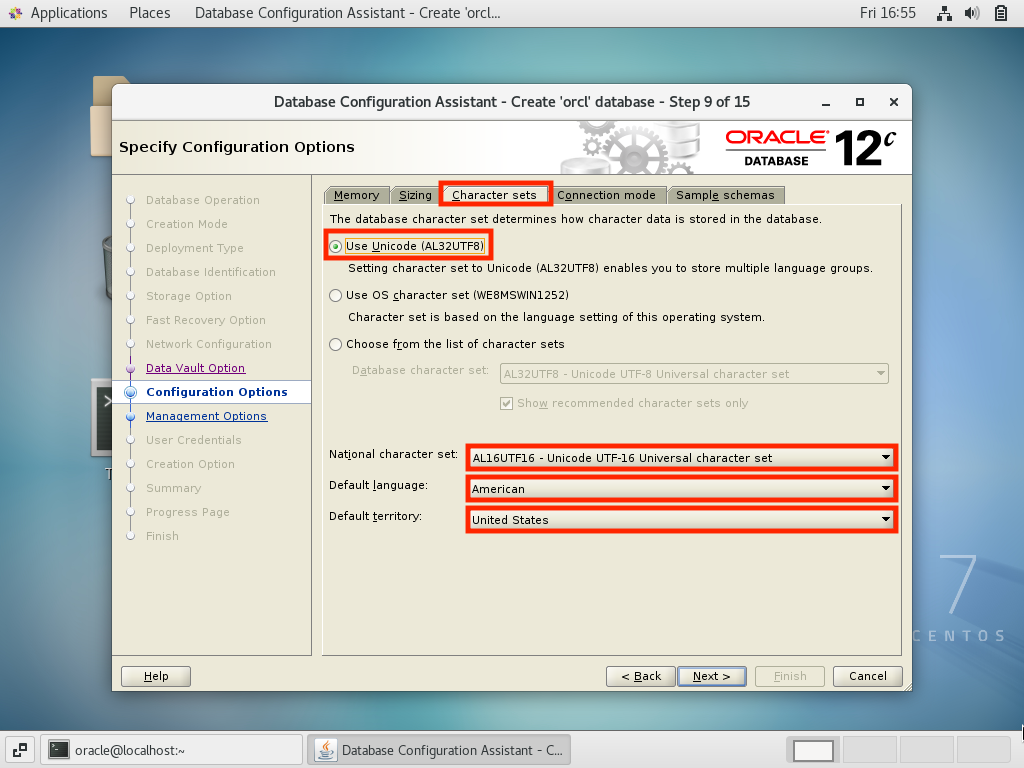
Task: Maximize the Database Configuration Assistant window
Action: click(x=860, y=103)
